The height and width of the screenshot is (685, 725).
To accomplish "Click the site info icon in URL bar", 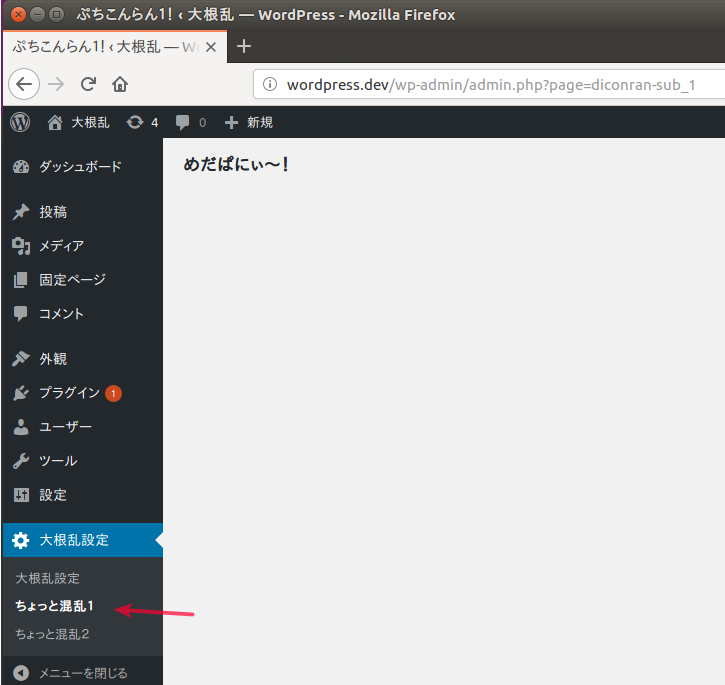I will (x=270, y=85).
